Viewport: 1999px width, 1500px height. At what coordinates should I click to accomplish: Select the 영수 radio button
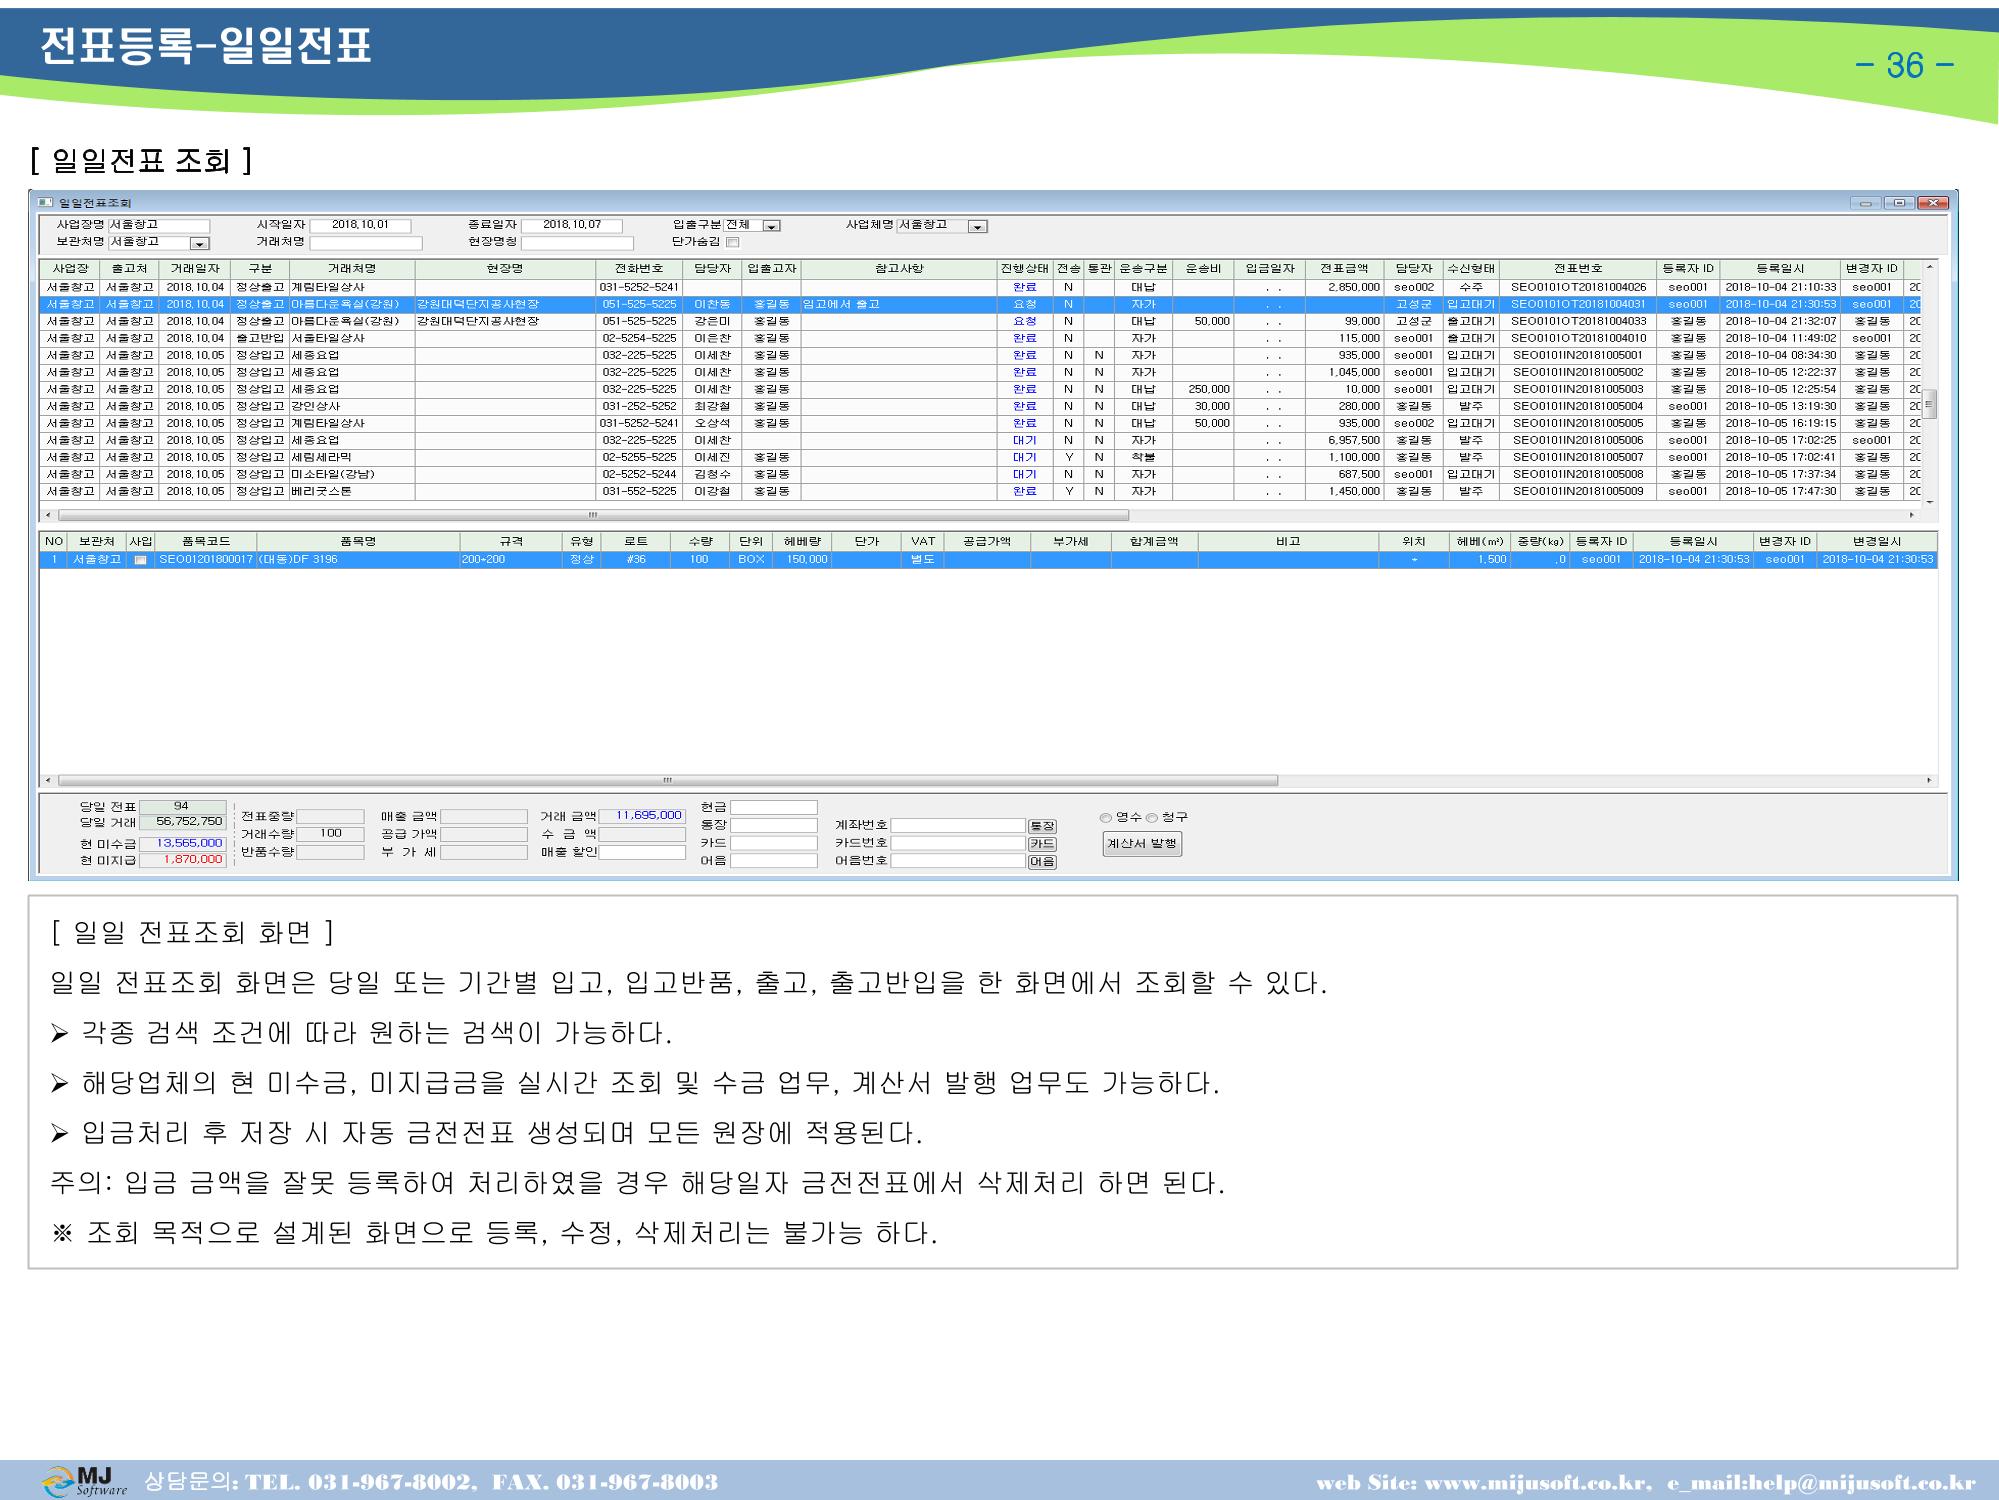(x=1105, y=818)
